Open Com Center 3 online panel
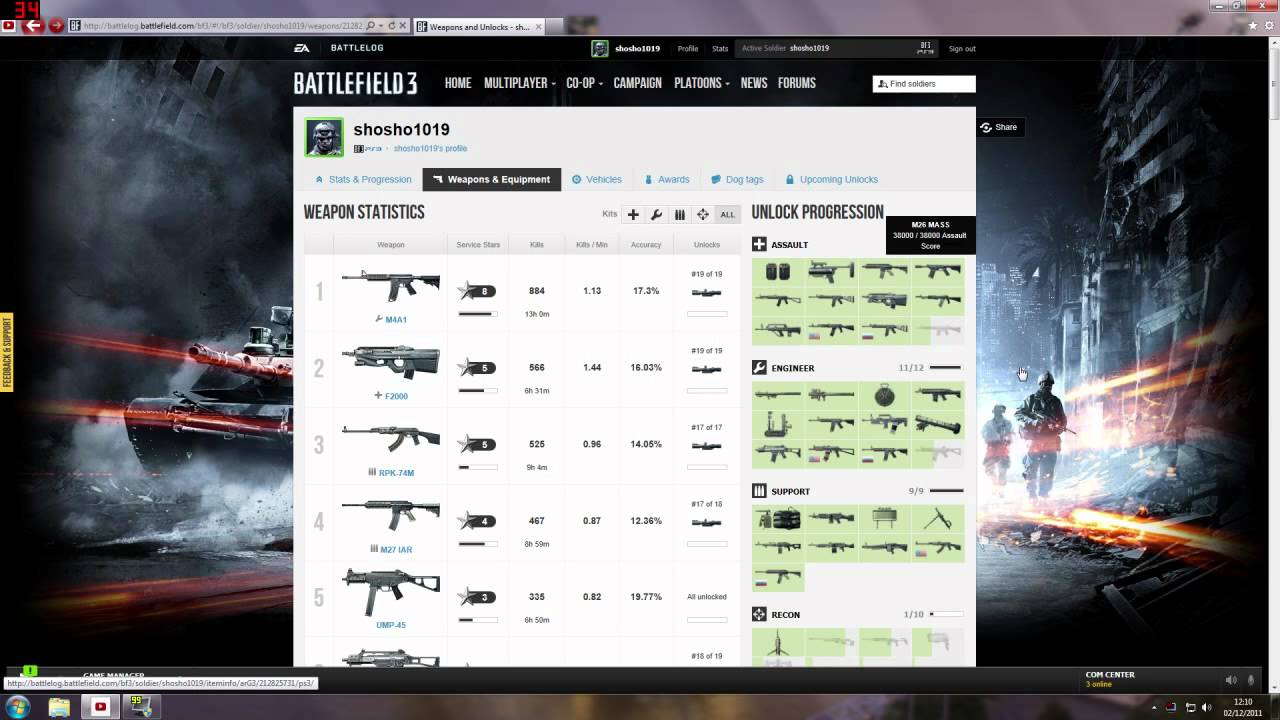1280x720 pixels. click(1110, 679)
